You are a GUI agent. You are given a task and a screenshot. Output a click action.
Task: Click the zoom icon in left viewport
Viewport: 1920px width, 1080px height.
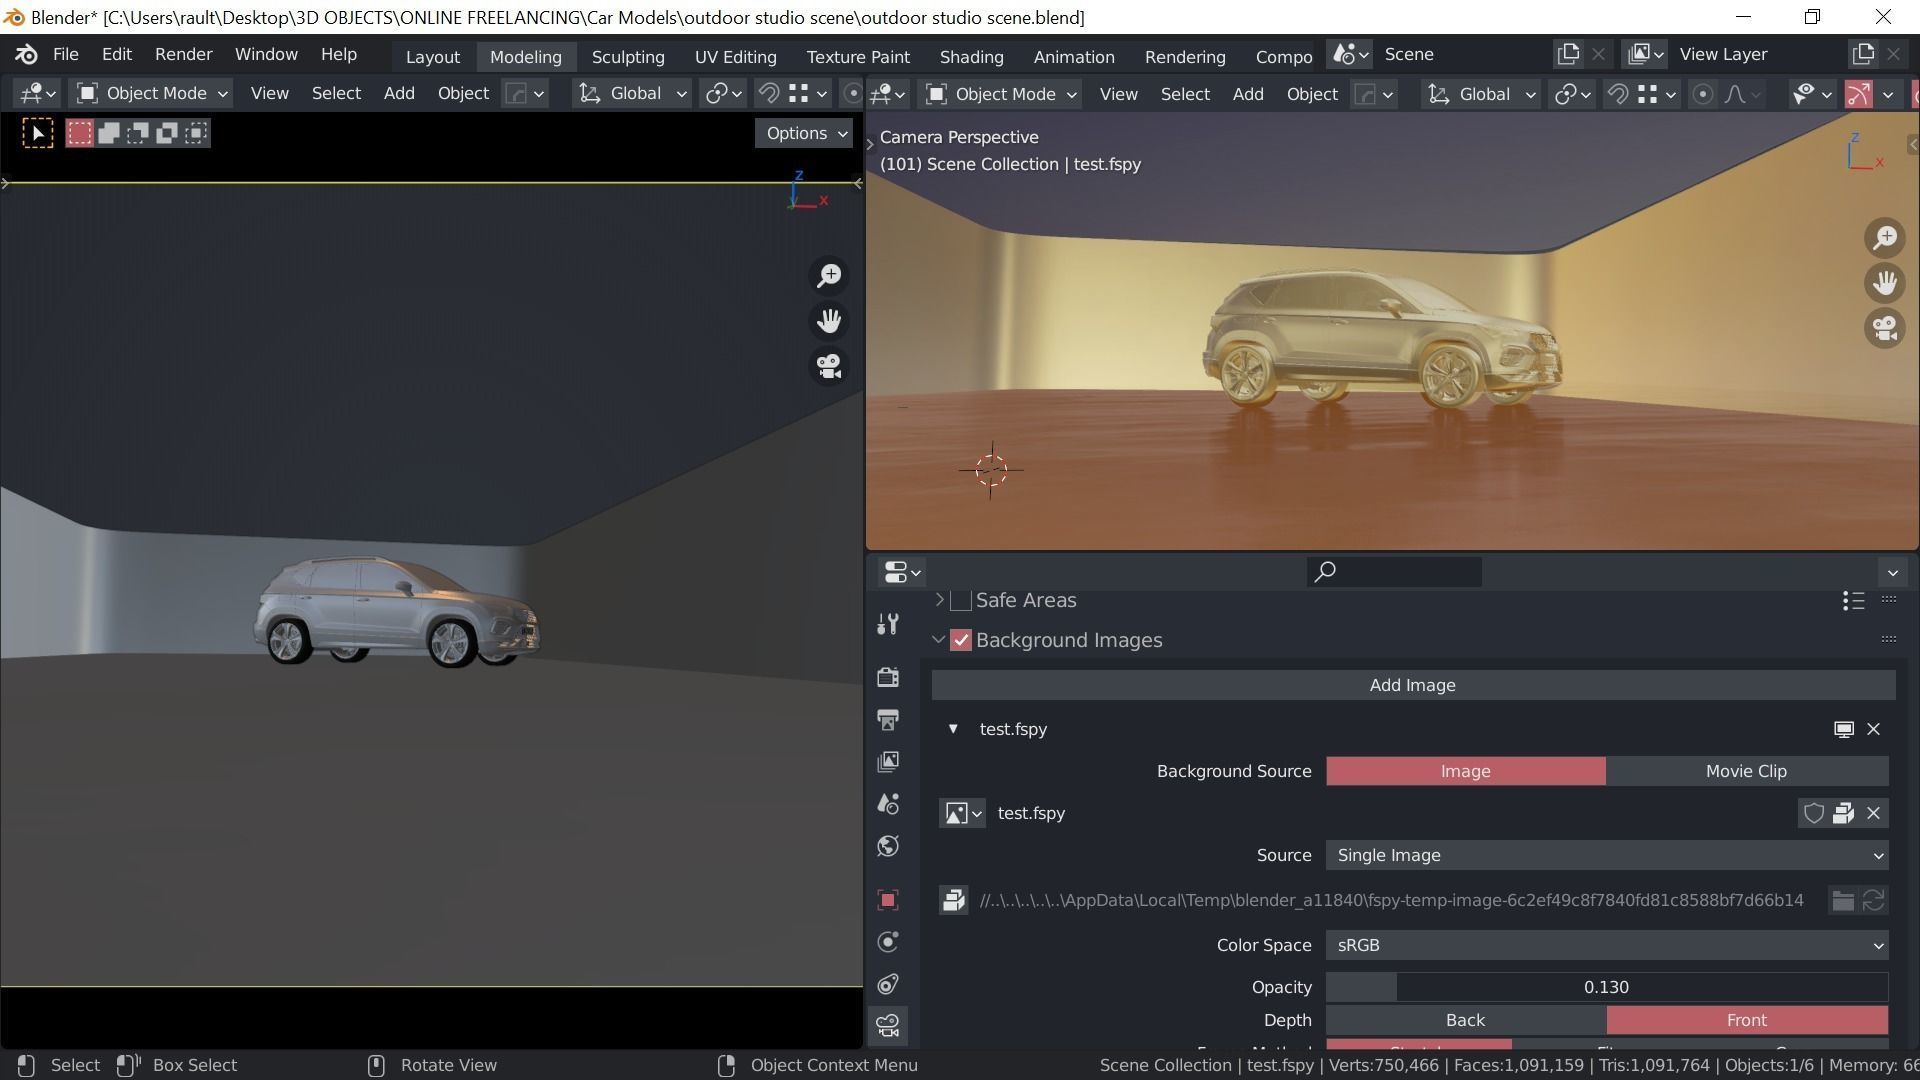coord(829,276)
